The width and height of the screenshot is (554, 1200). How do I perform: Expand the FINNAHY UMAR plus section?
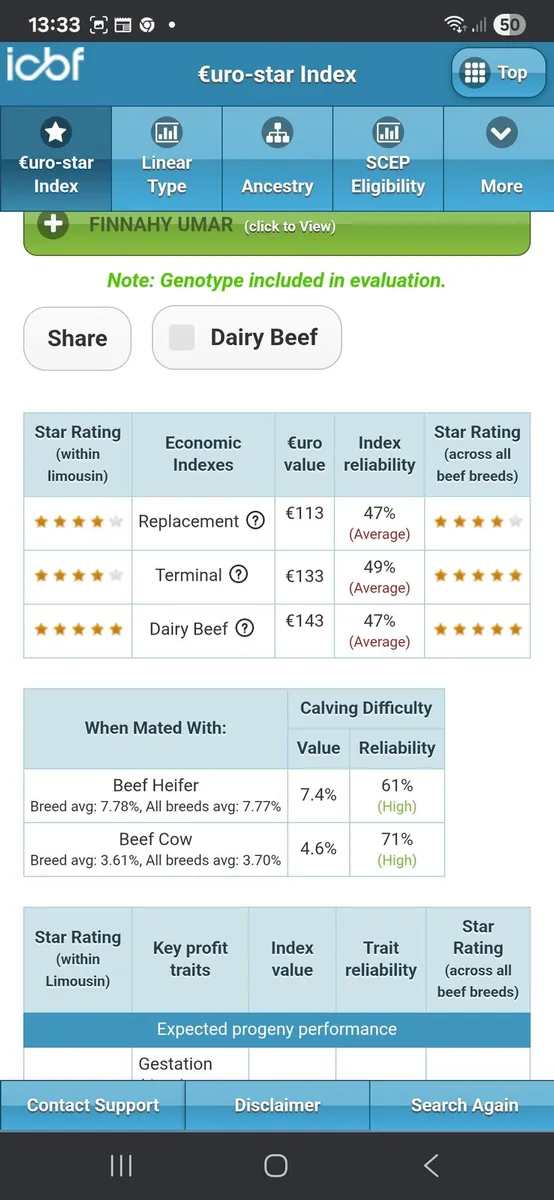click(x=53, y=224)
